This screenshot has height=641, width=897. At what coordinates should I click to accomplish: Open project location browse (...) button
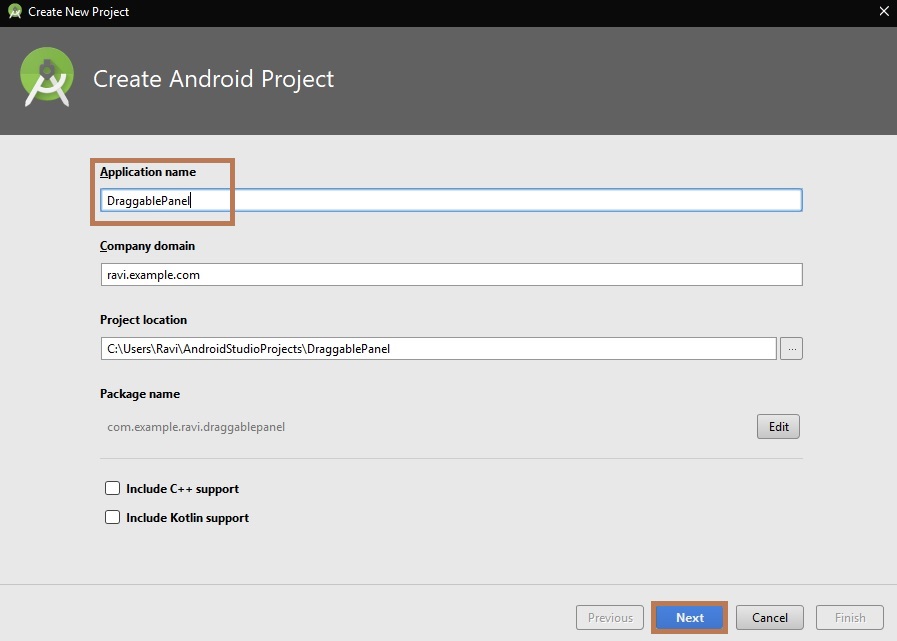(792, 349)
